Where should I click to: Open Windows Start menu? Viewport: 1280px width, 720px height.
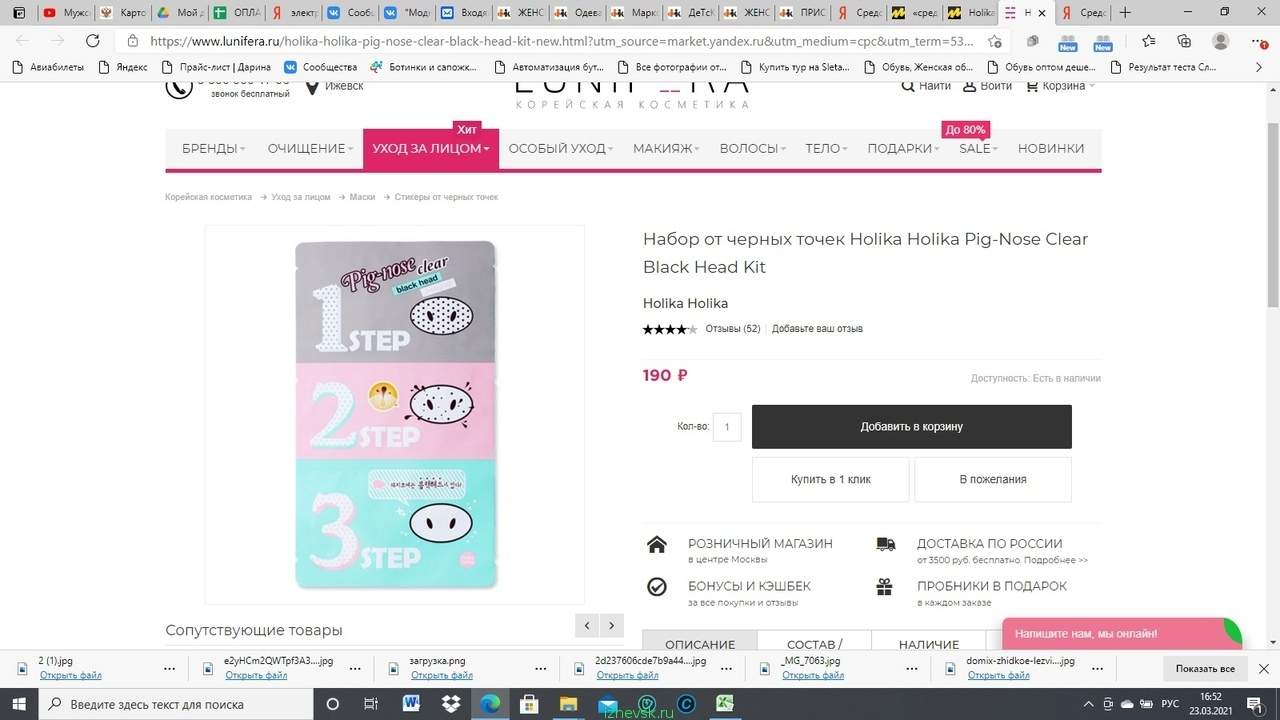[x=19, y=704]
